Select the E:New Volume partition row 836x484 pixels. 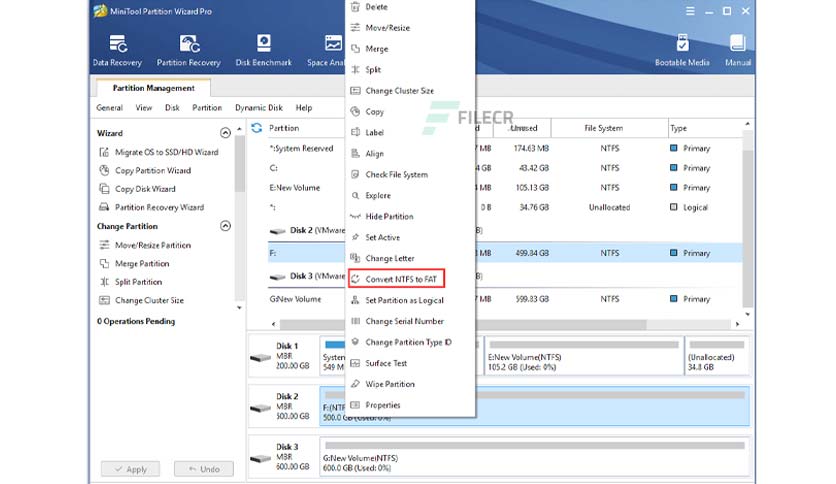[x=504, y=188]
